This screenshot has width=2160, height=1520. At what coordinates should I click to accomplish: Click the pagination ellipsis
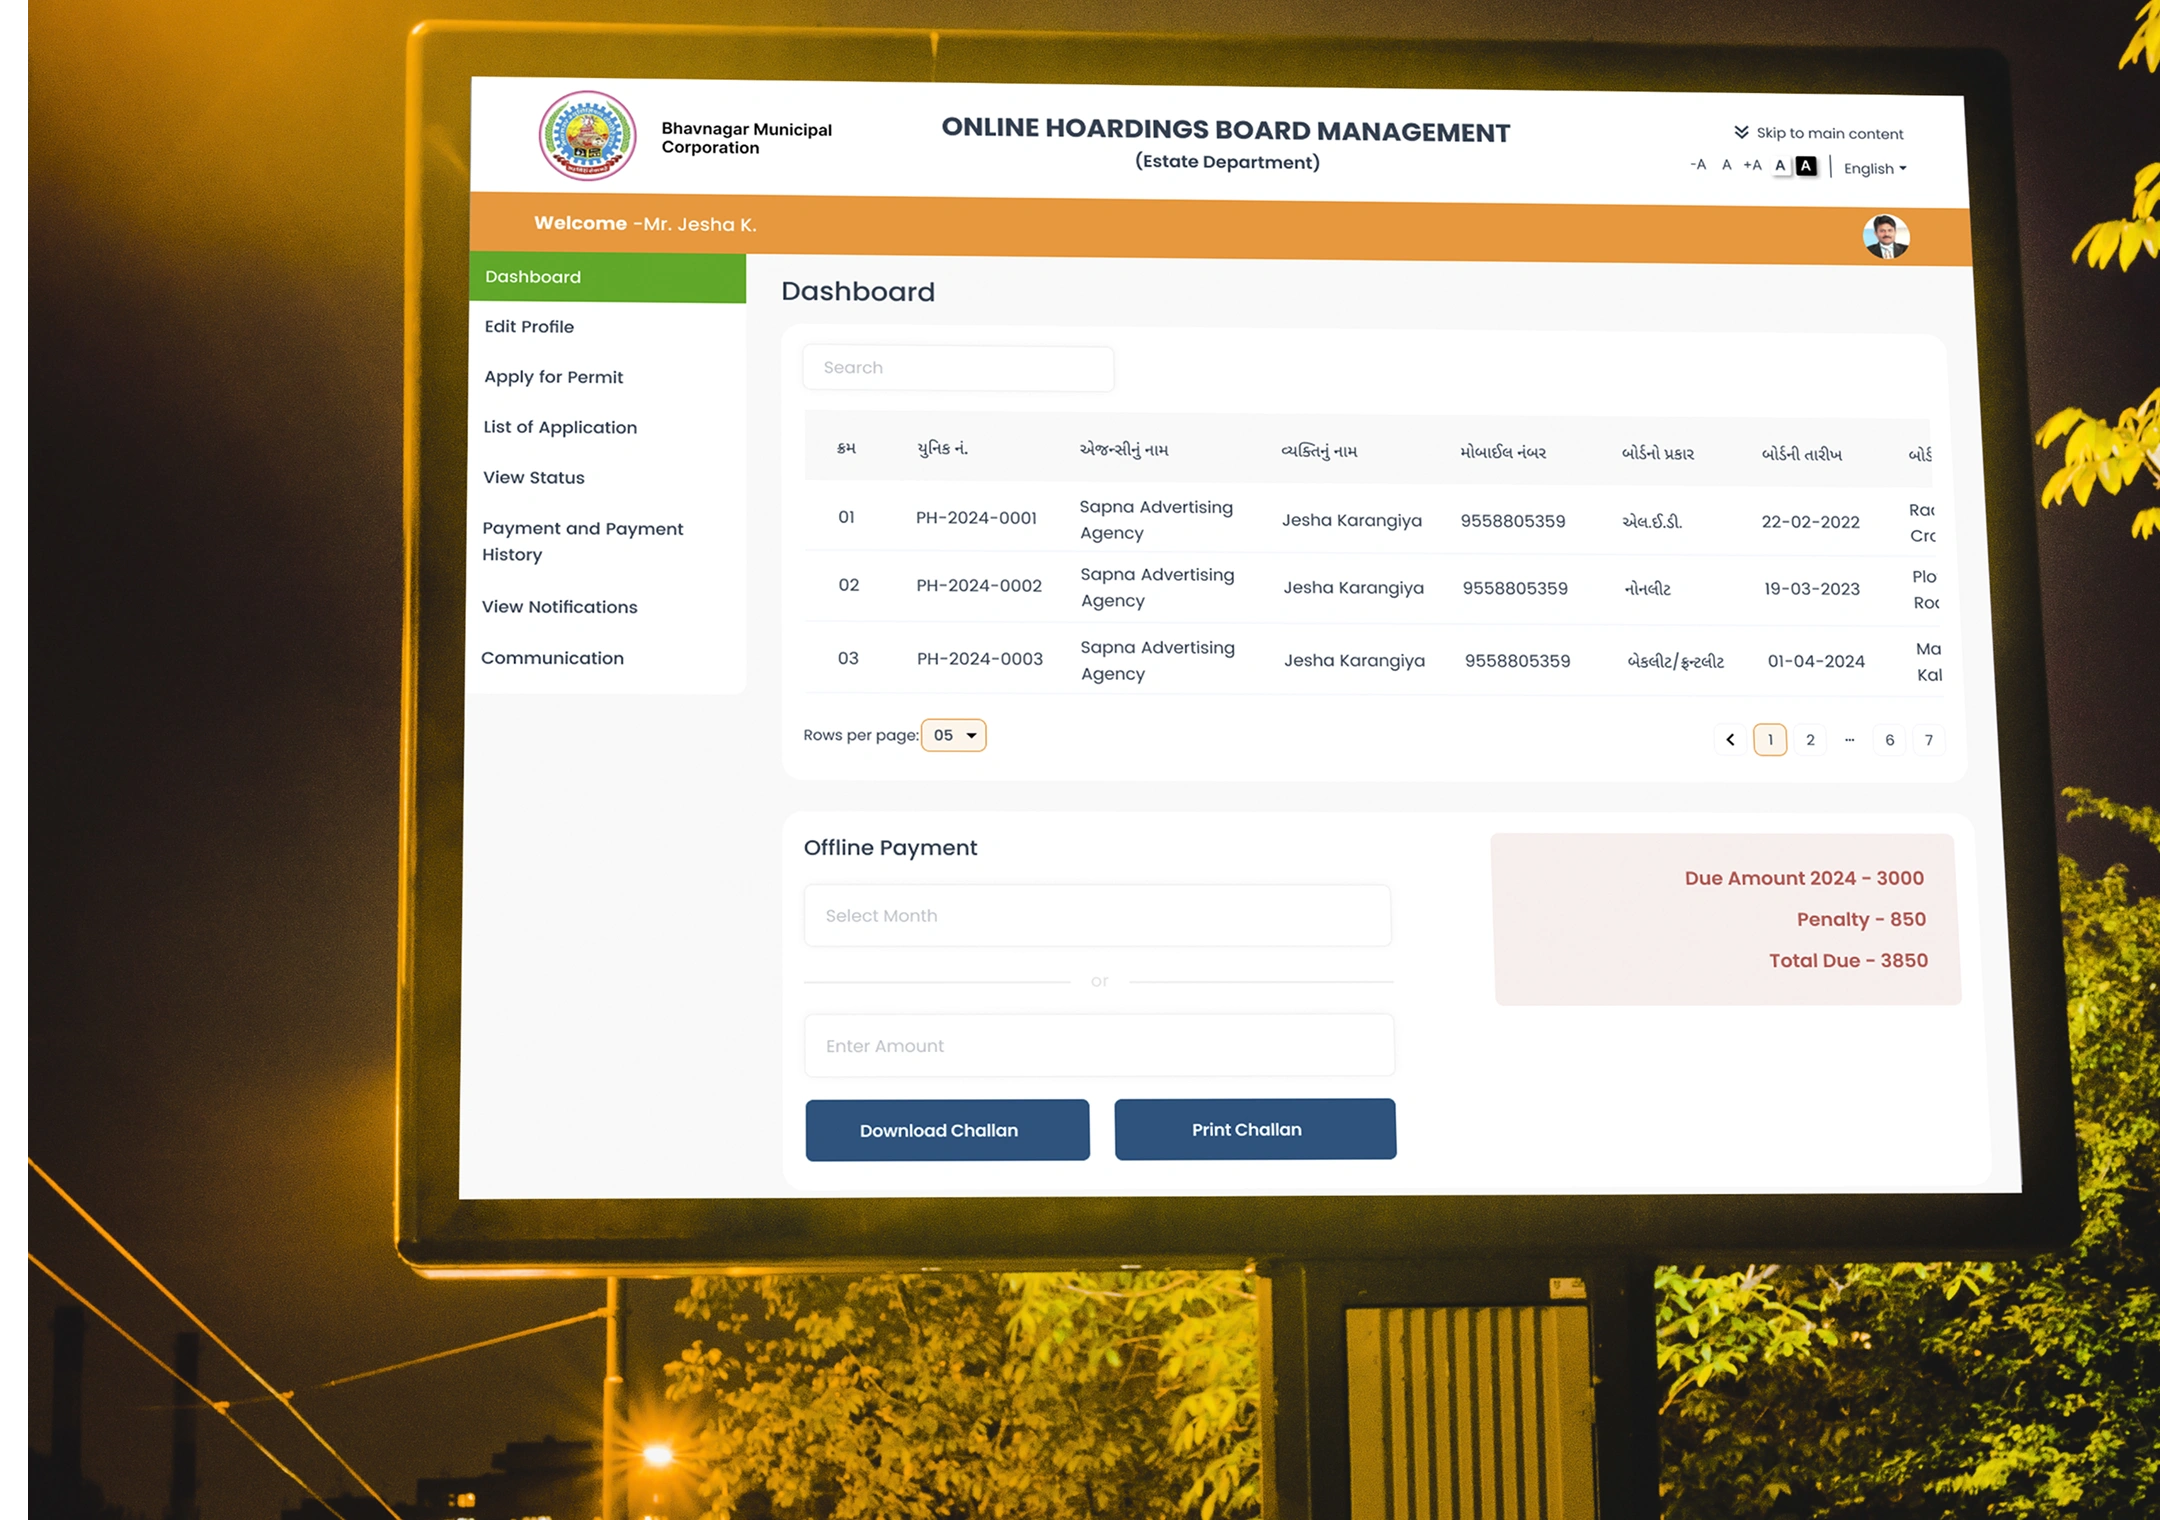coord(1850,740)
